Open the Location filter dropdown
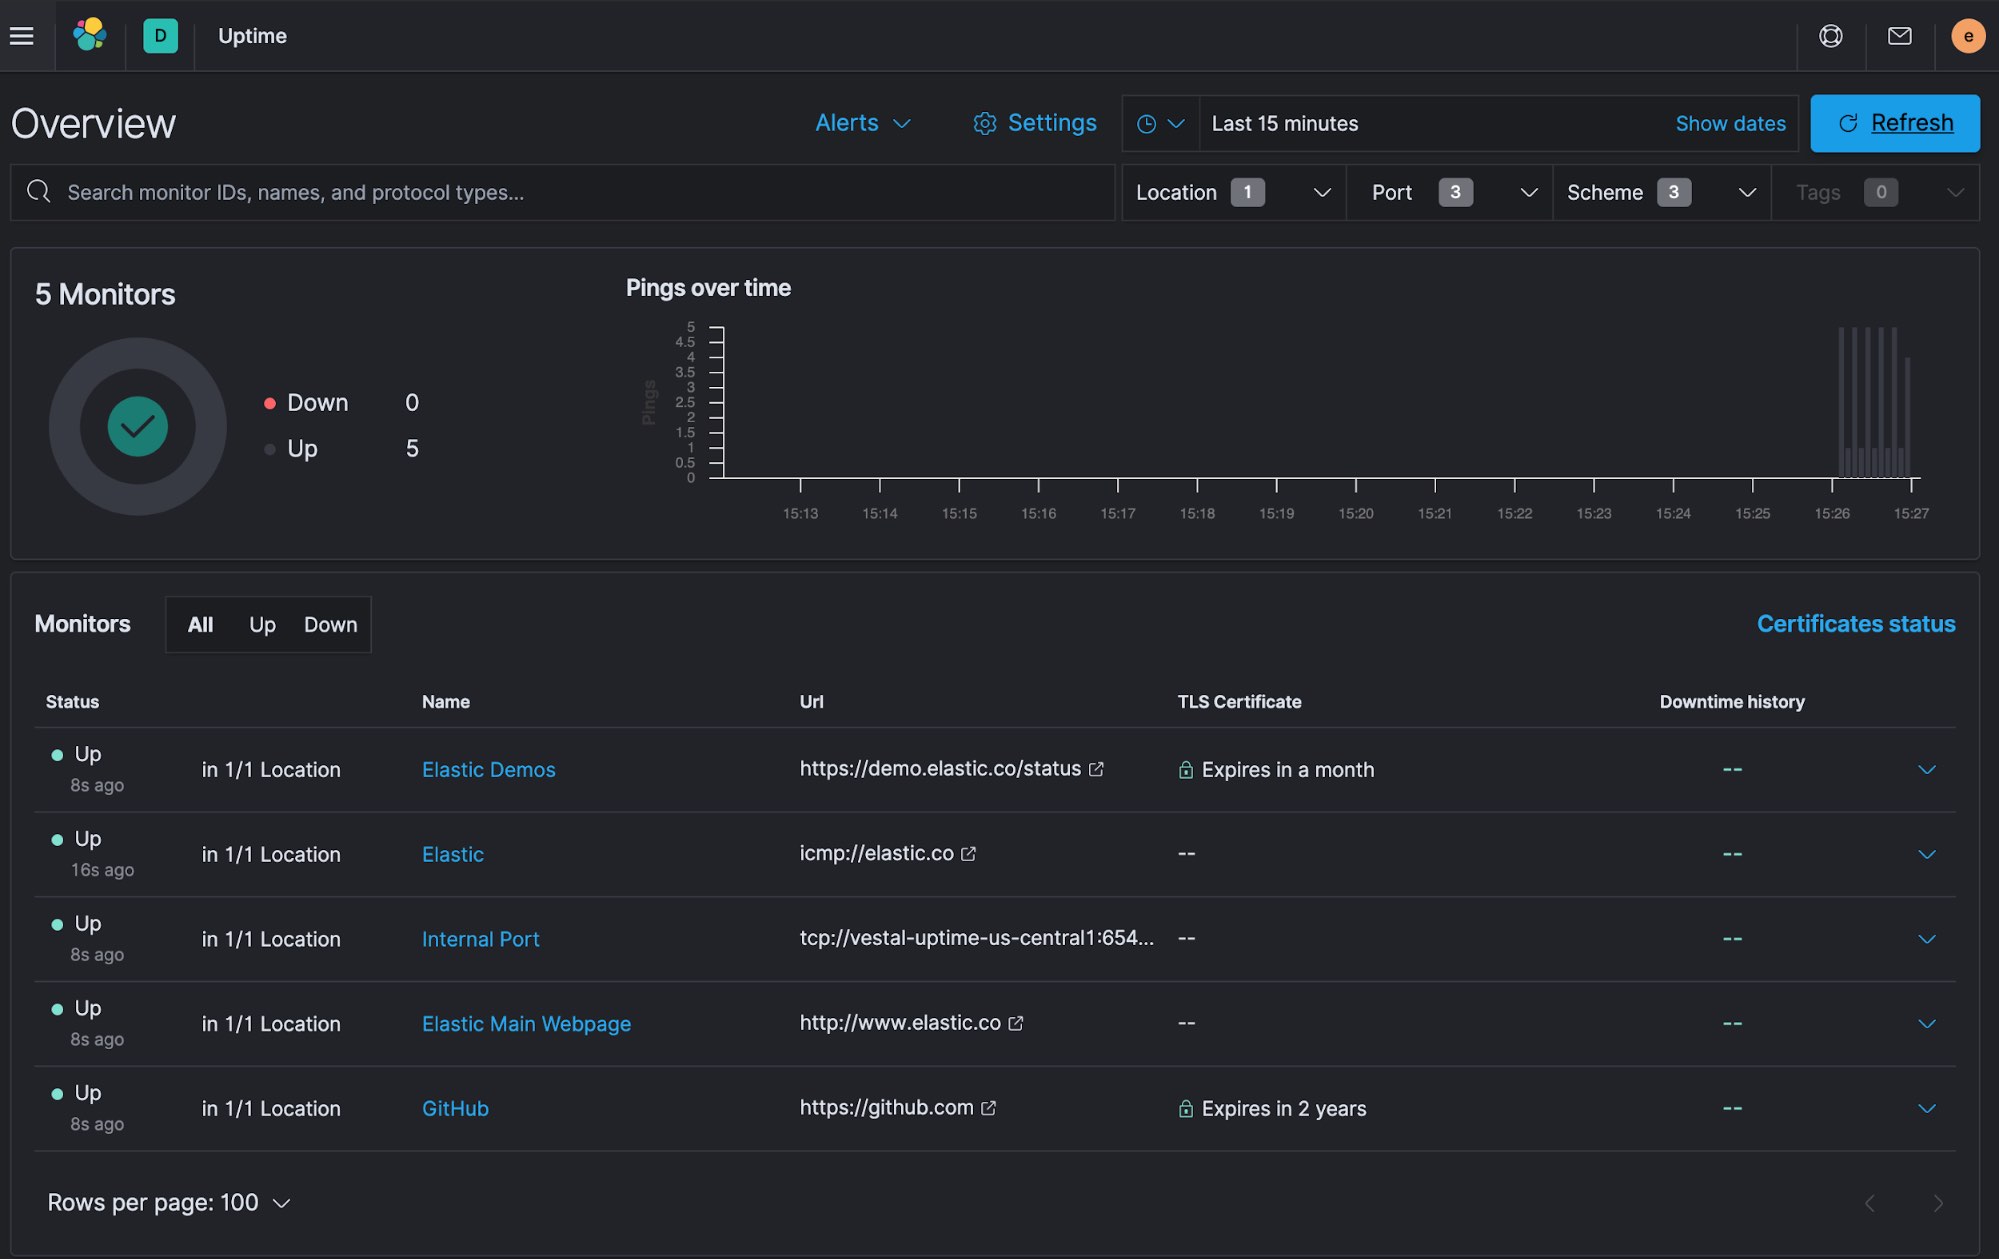 pos(1234,192)
